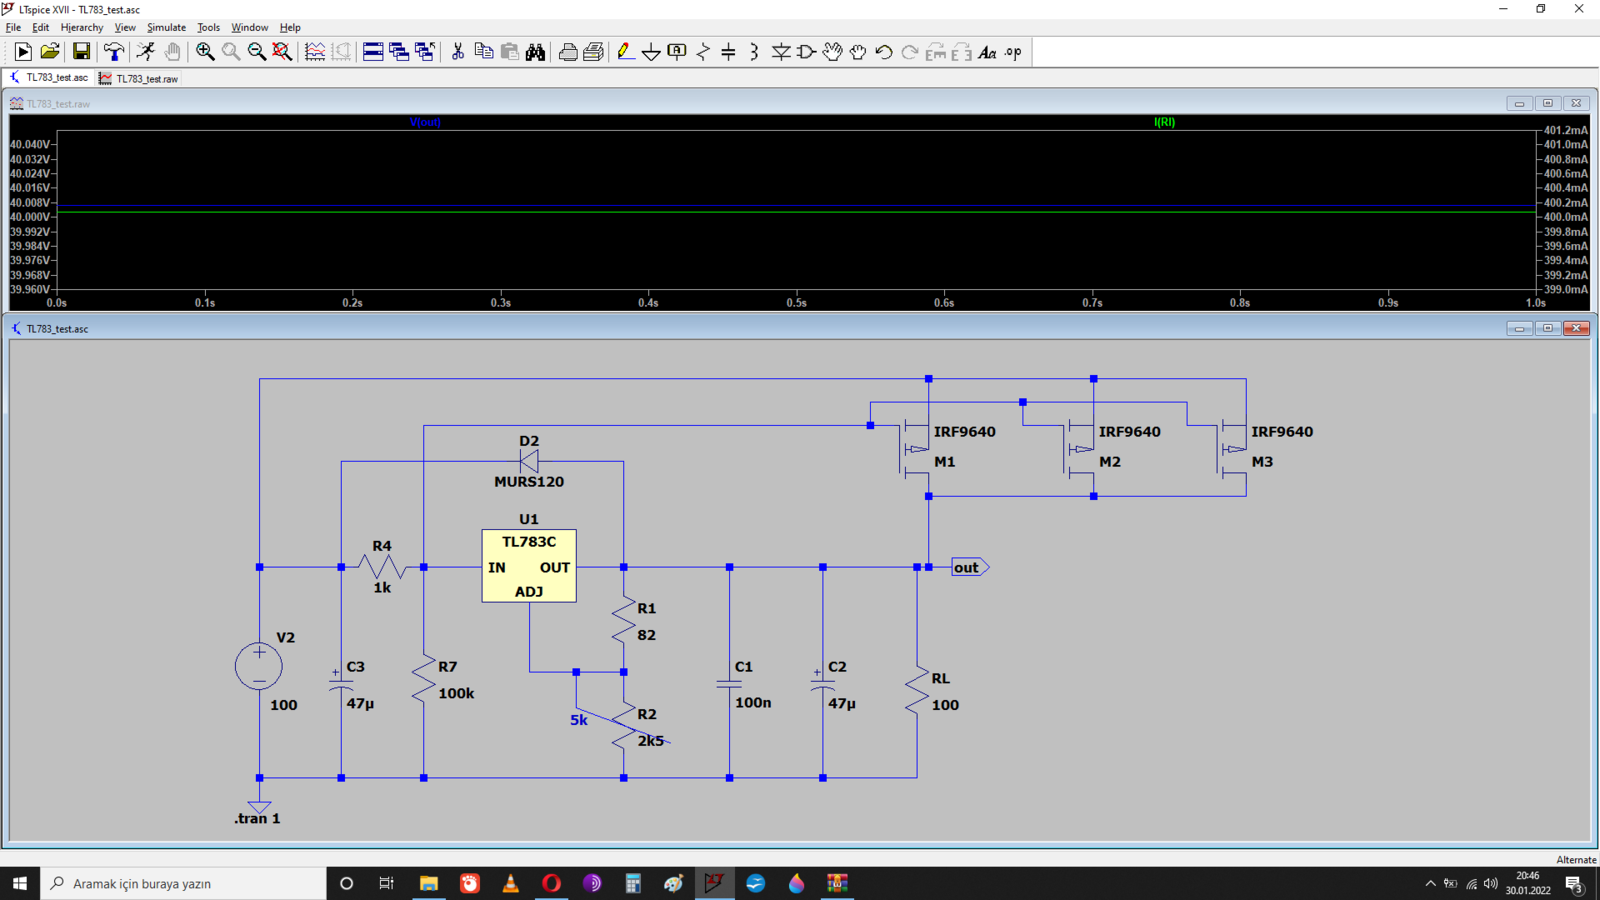Click the V2 voltage source symbol
1600x900 pixels.
click(259, 666)
